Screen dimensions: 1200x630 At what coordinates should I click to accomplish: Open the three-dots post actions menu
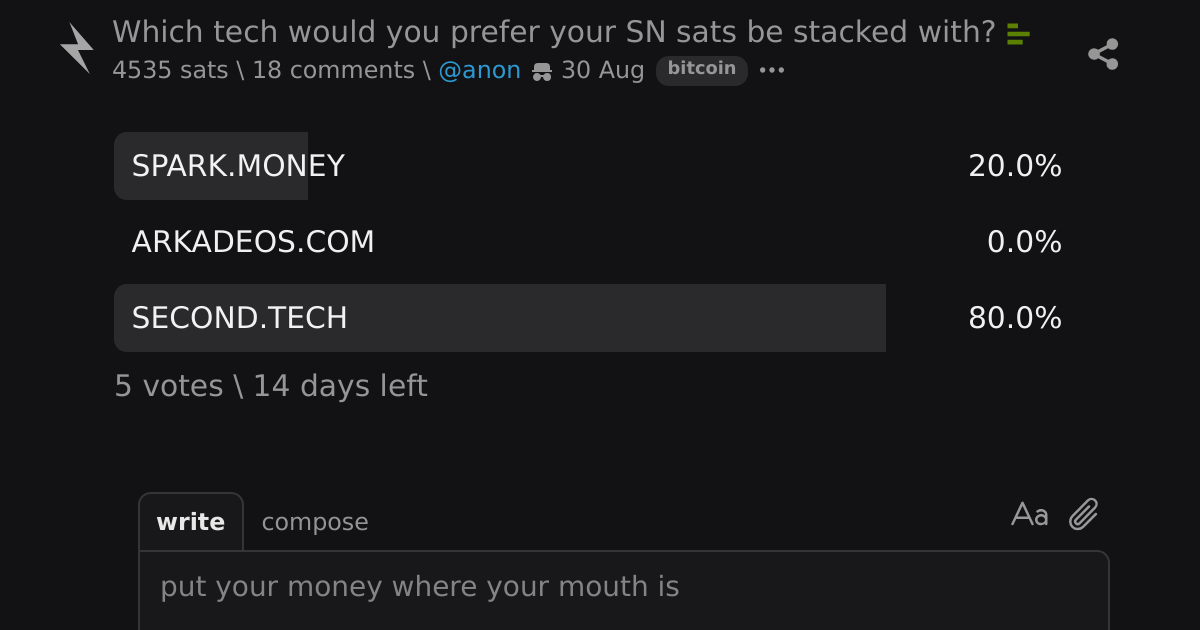pos(772,70)
